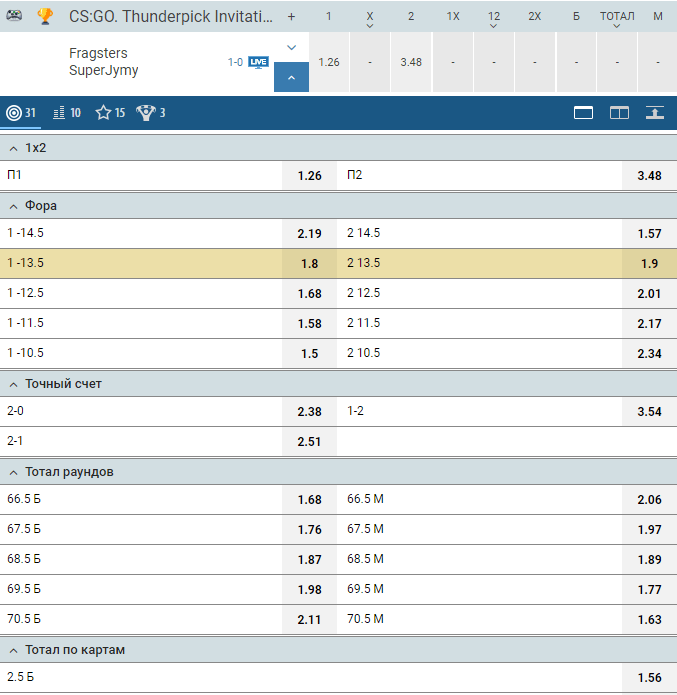Image resolution: width=677 pixels, height=695 pixels.
Task: Collapse the Тотал раундов section
Action: 13,473
